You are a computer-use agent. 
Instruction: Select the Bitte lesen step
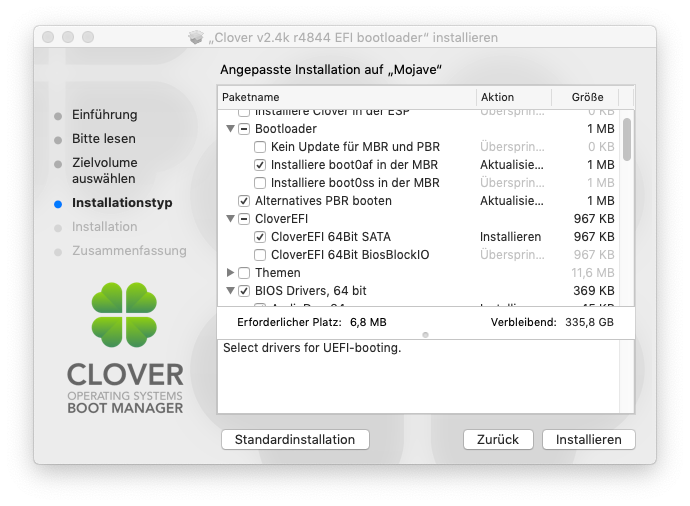[104, 139]
